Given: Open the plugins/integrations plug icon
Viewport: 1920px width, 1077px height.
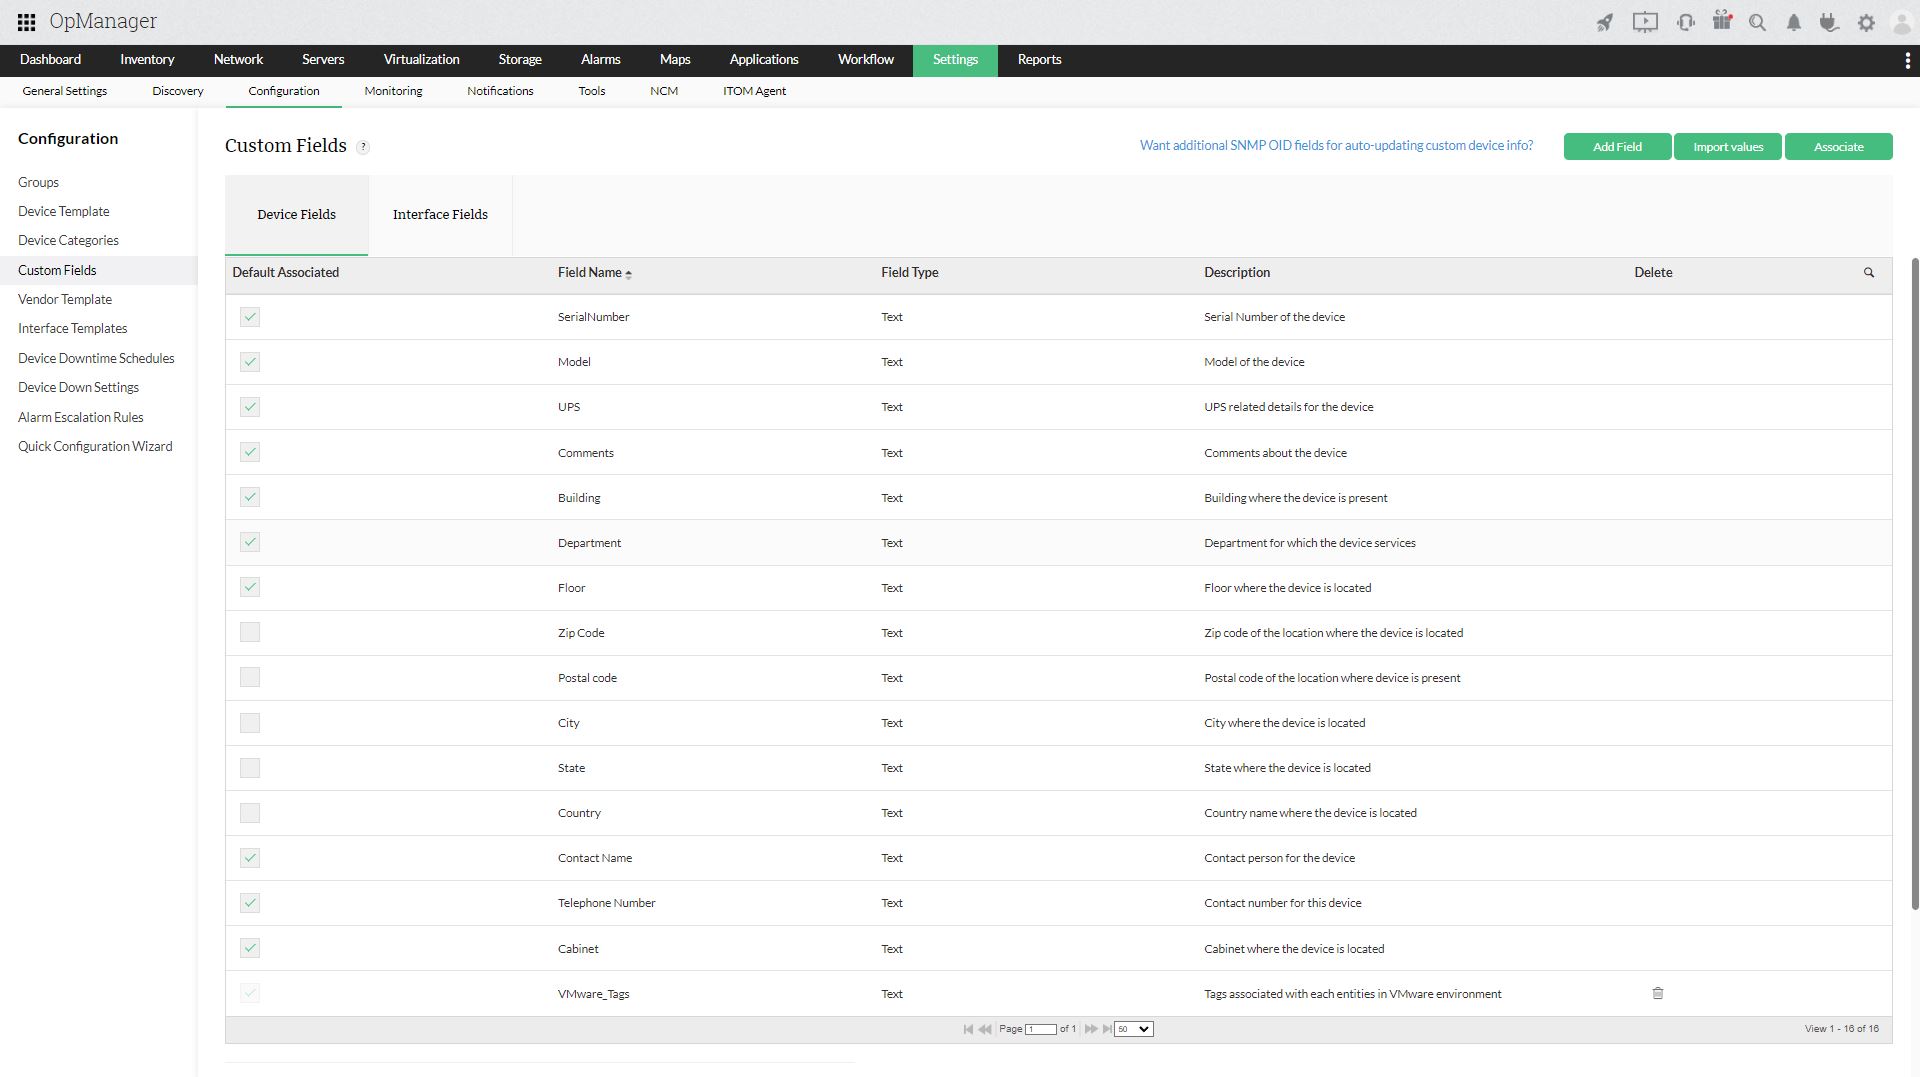Looking at the screenshot, I should pyautogui.click(x=1830, y=21).
